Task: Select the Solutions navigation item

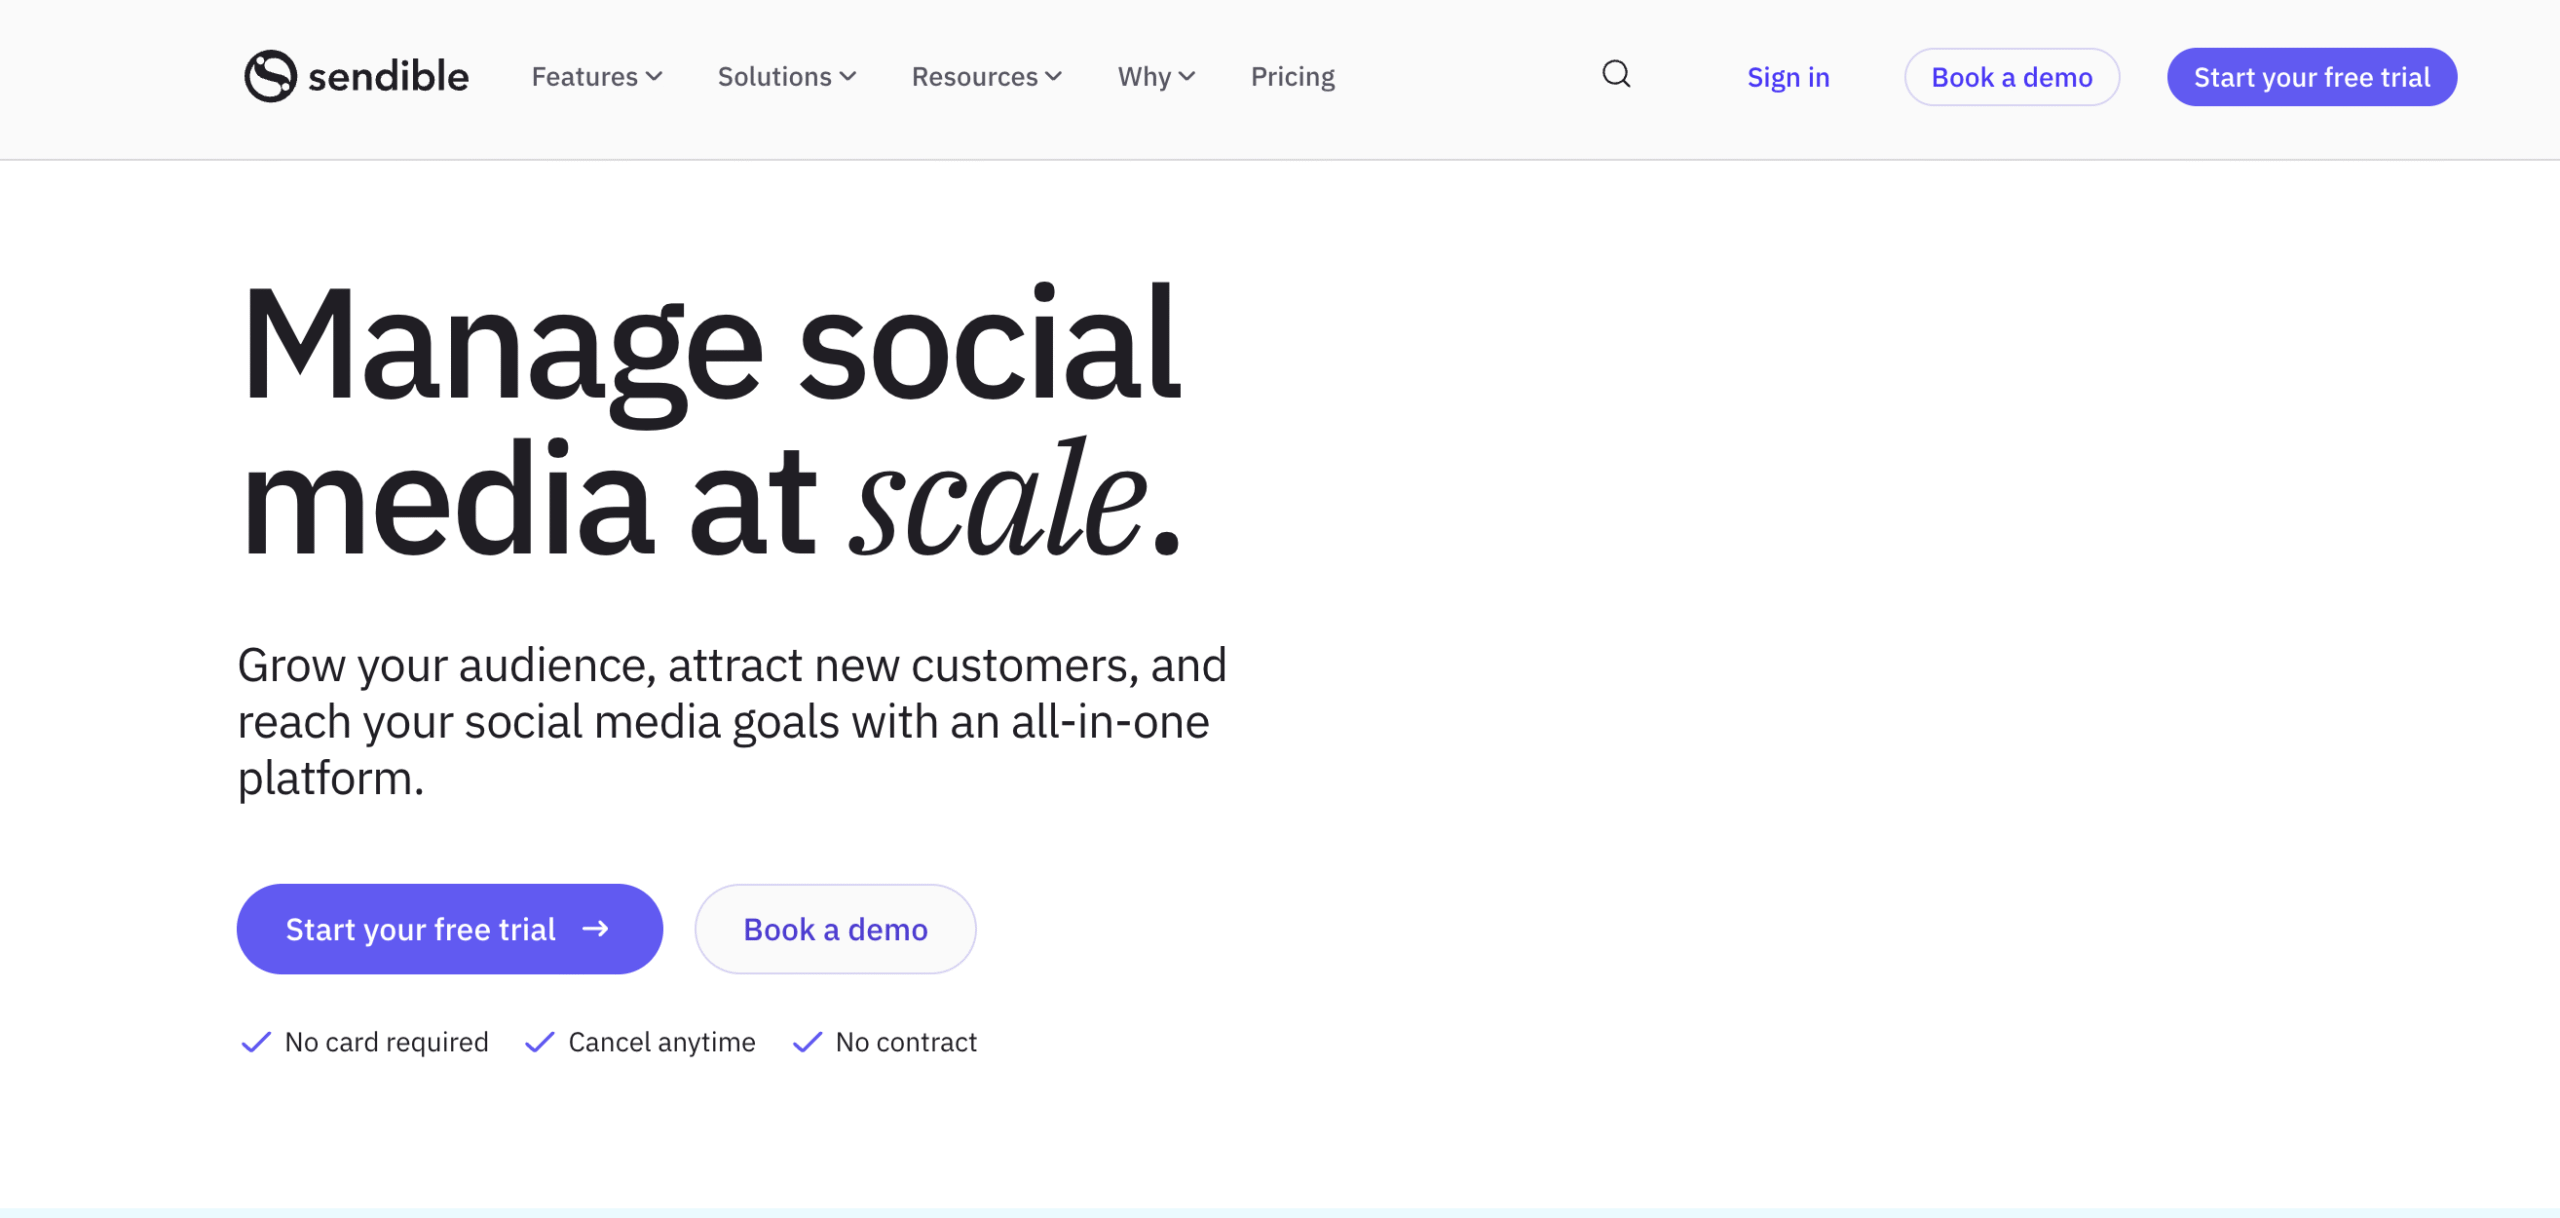Action: 774,77
